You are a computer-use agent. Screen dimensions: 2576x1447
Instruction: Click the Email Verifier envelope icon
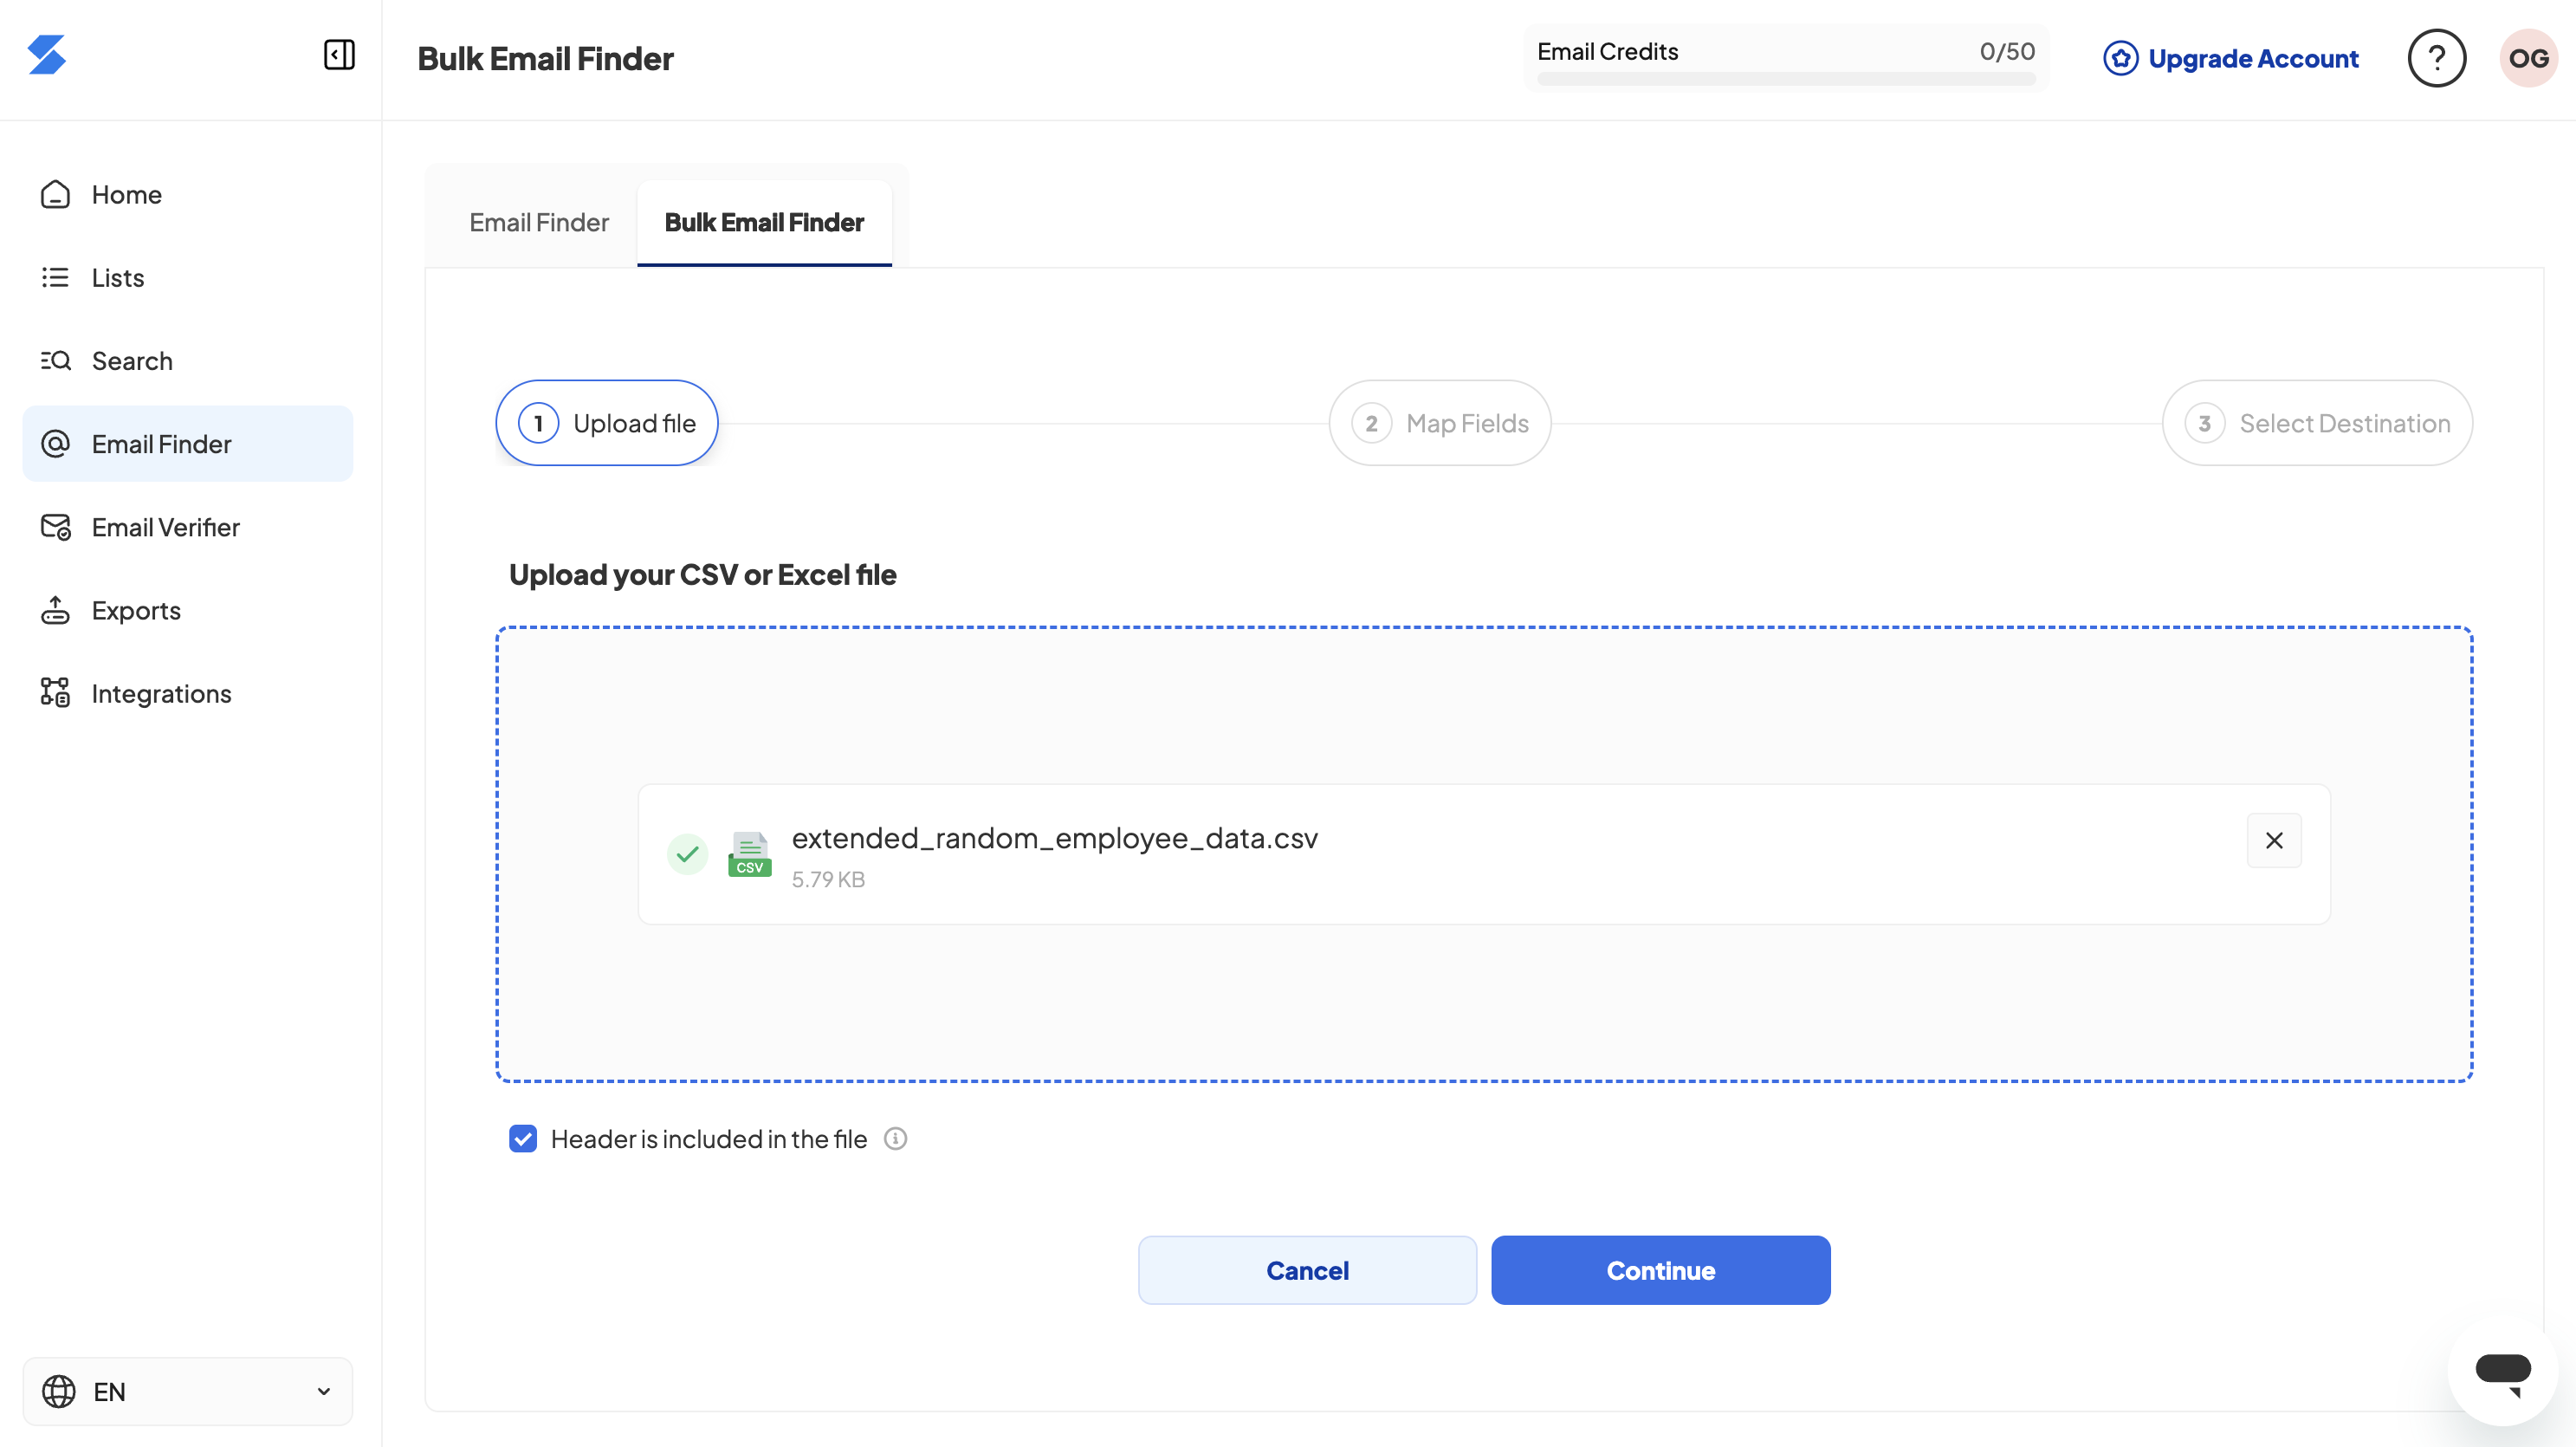55,527
